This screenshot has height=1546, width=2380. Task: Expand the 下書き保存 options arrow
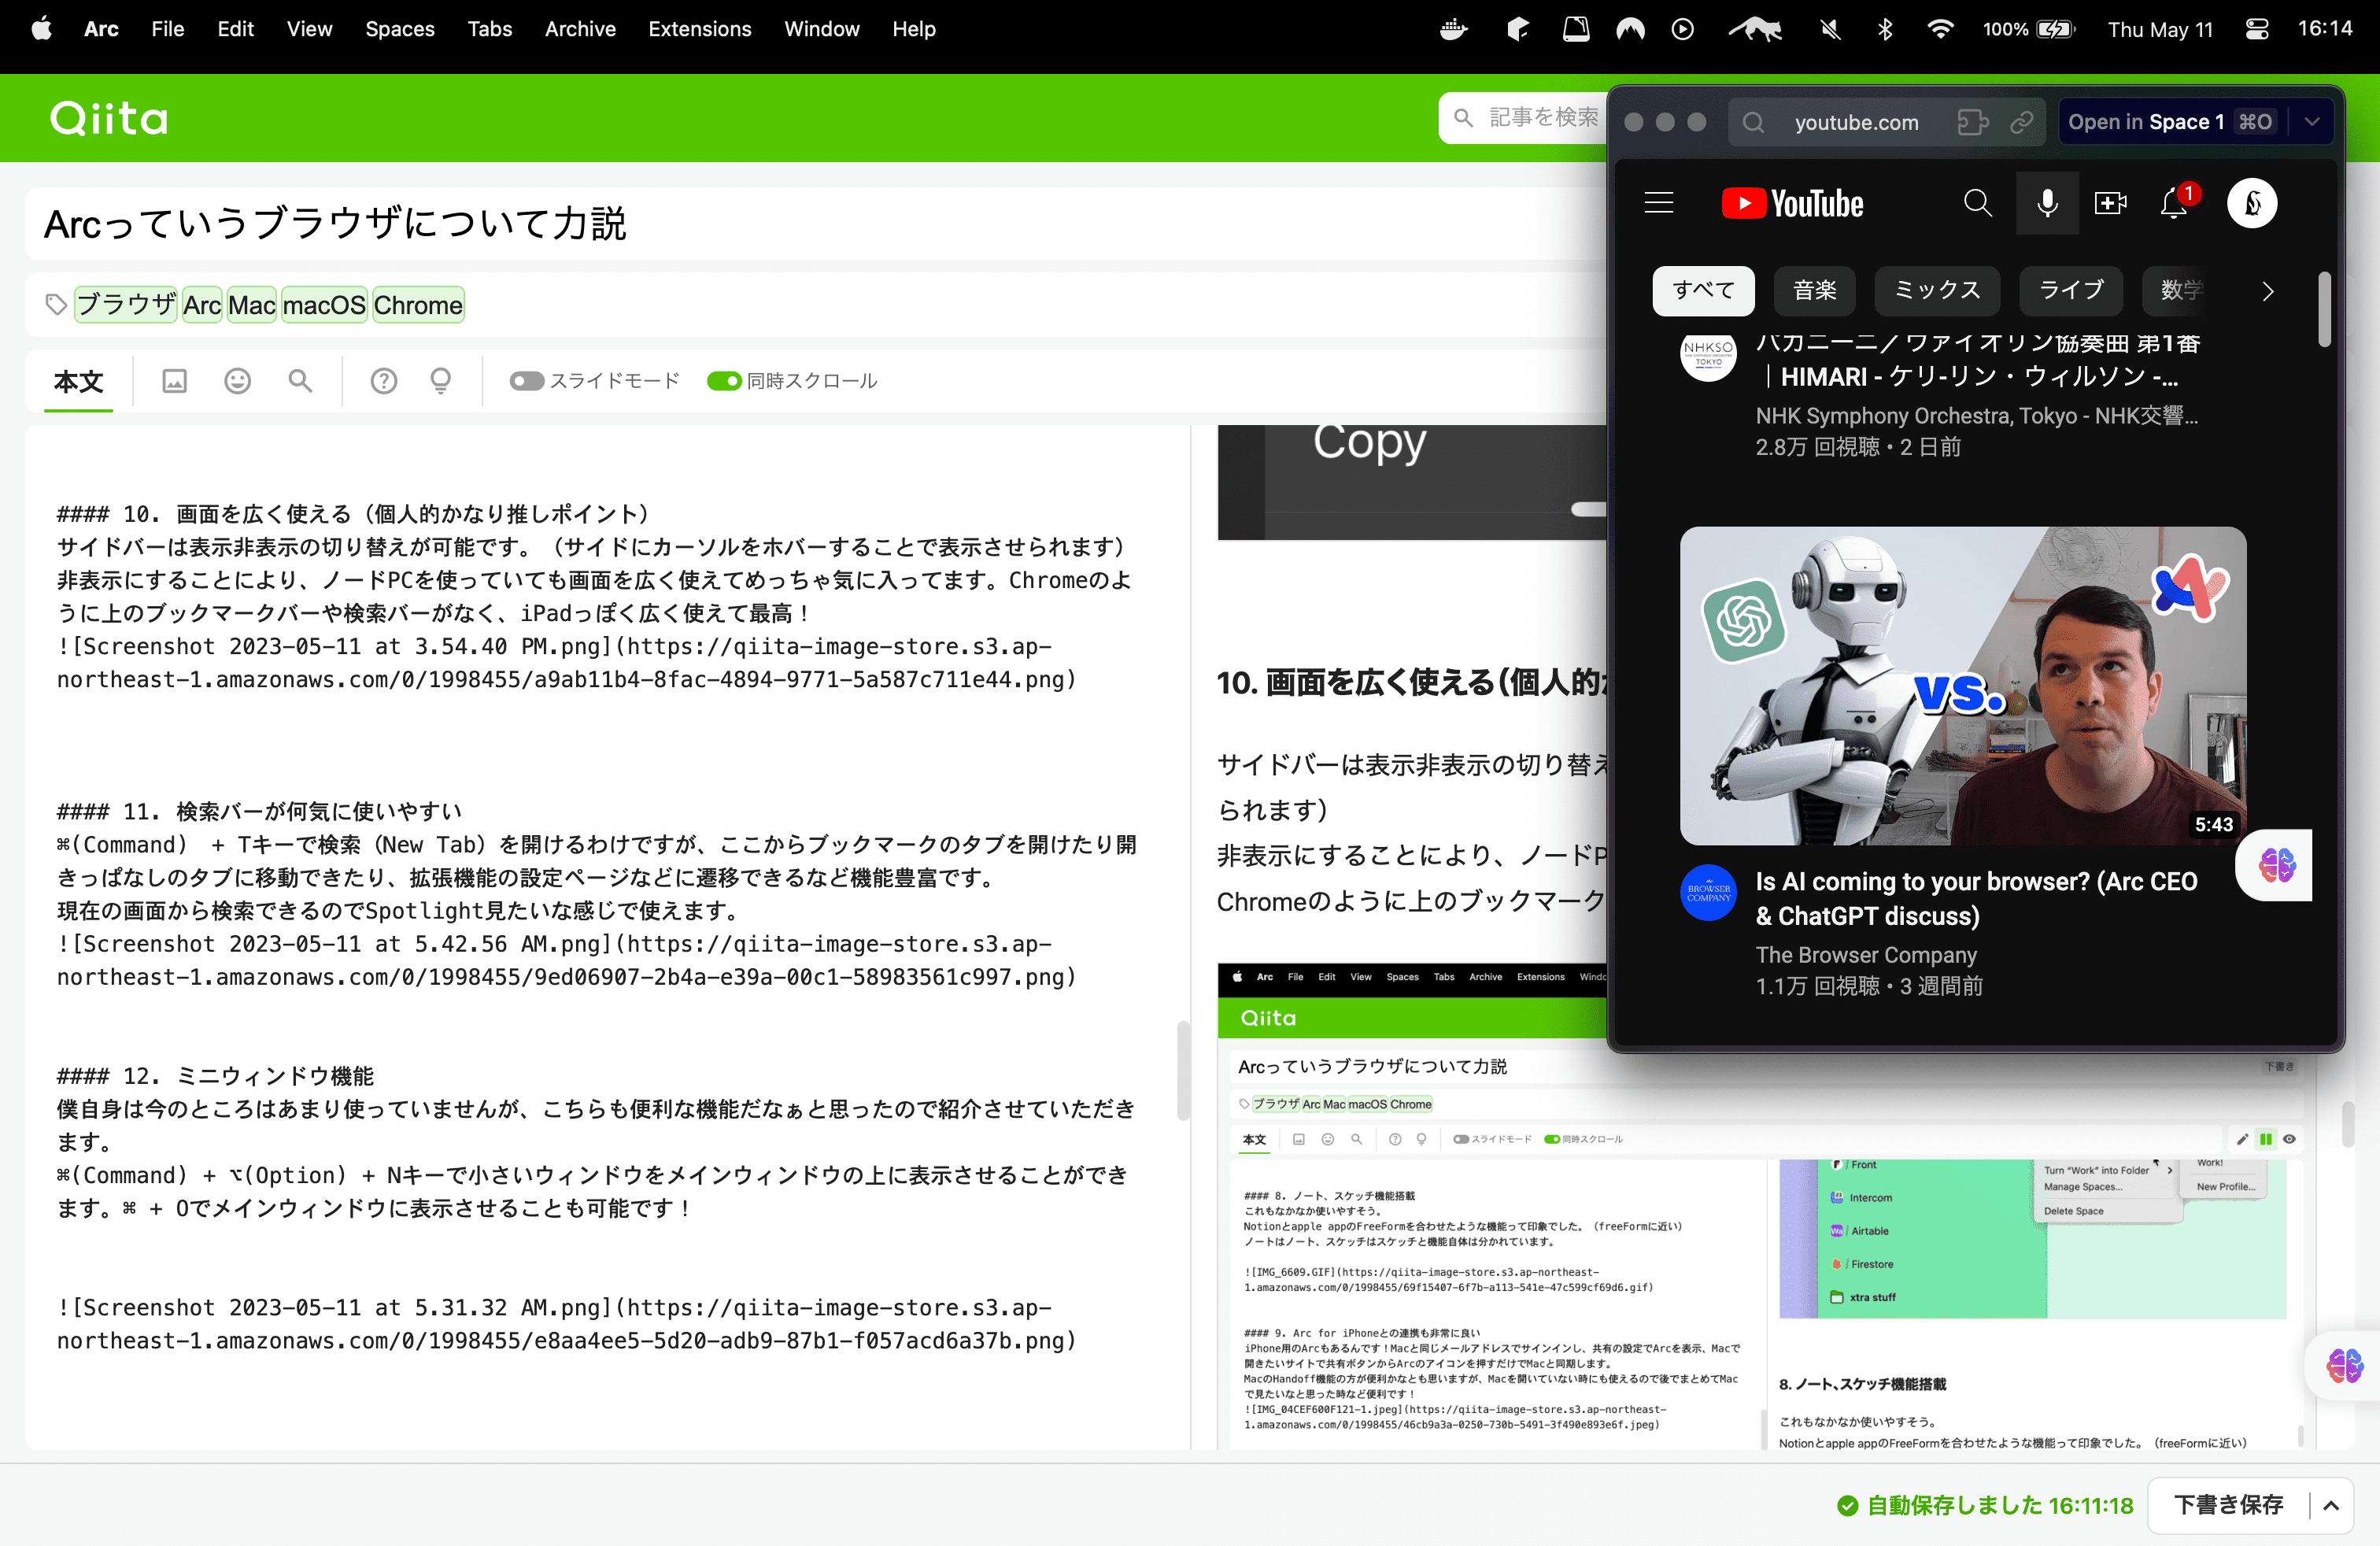point(2331,1505)
